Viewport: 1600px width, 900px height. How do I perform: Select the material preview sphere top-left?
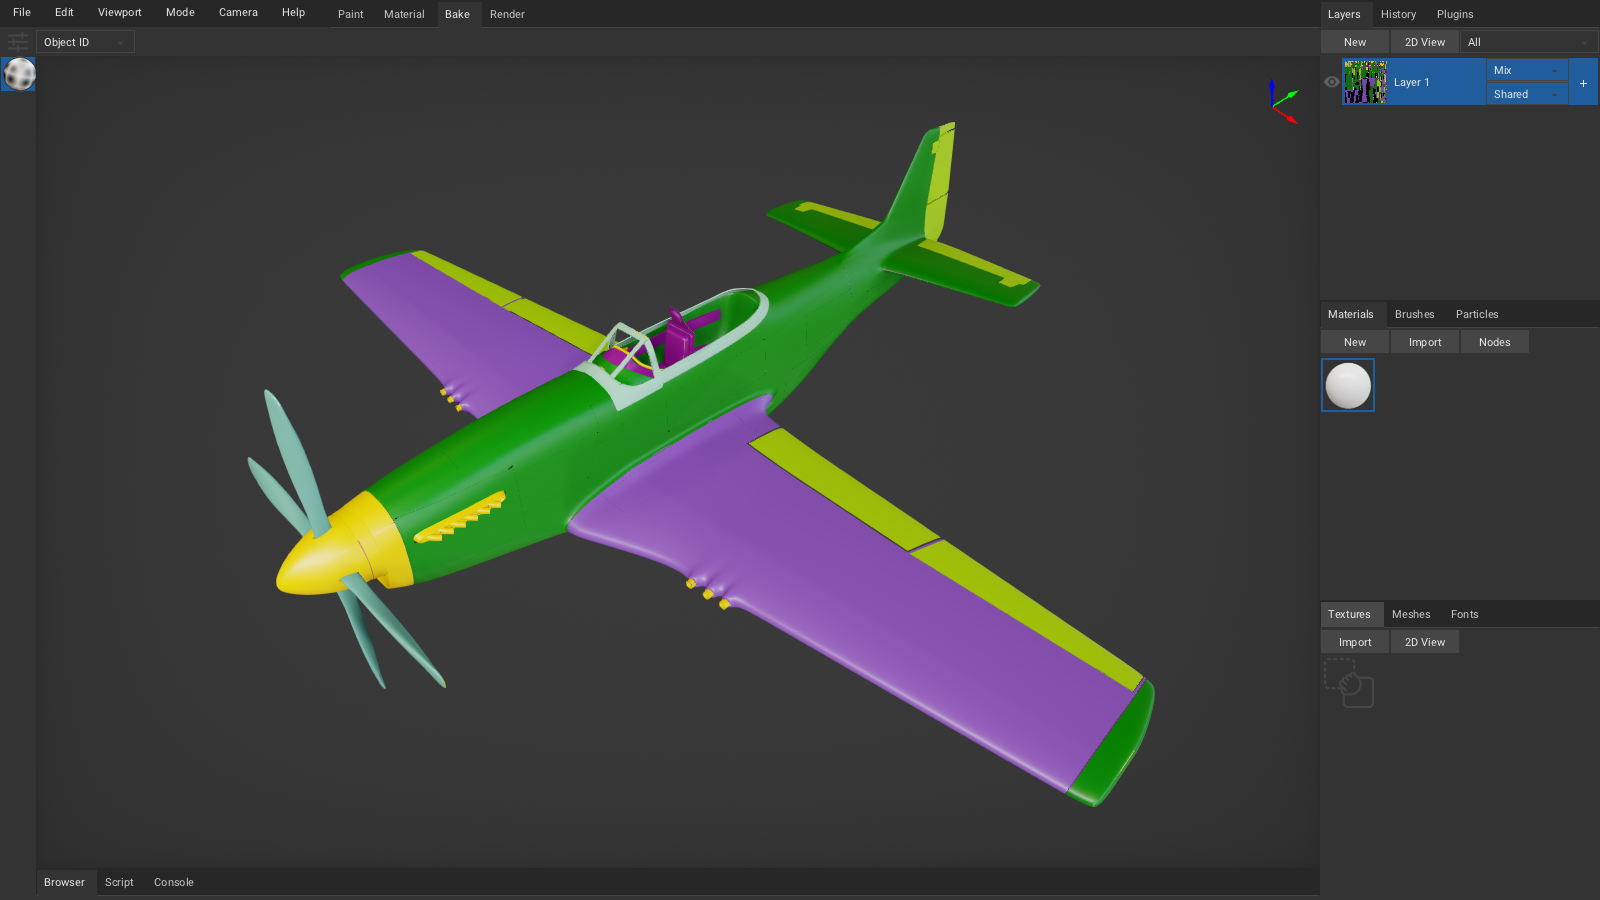pos(18,73)
